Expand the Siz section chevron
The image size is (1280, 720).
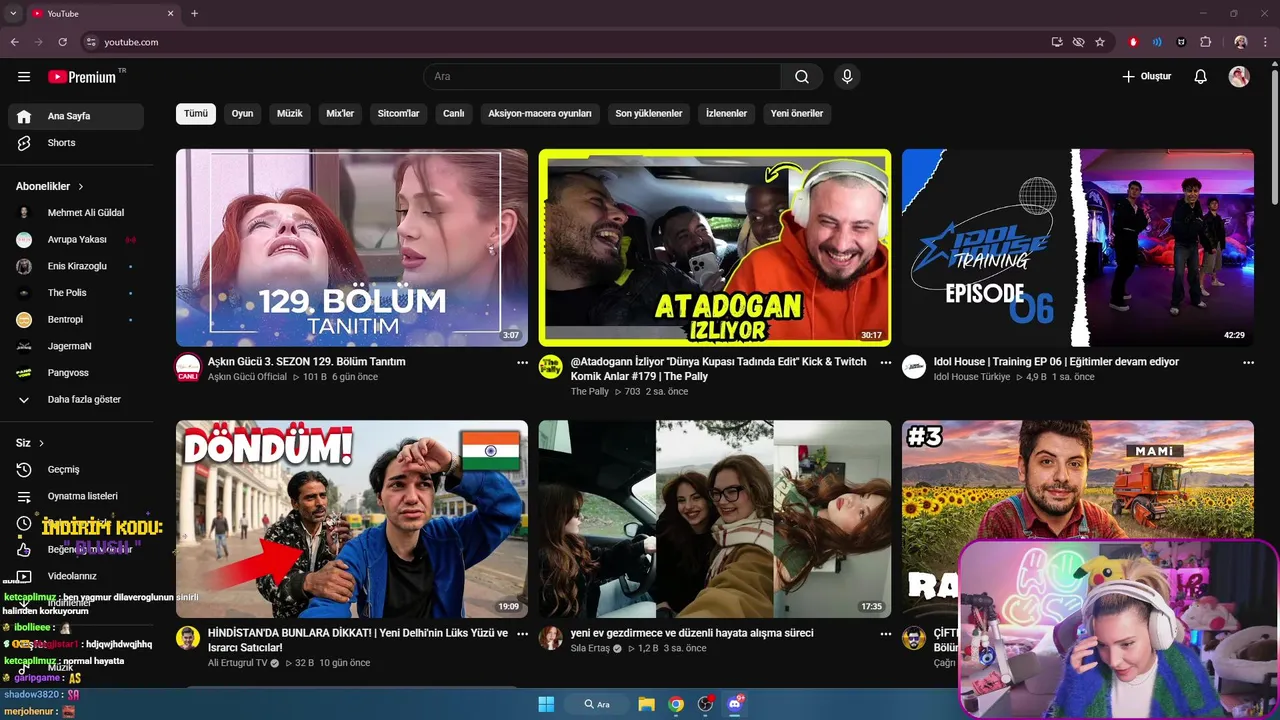click(x=41, y=443)
